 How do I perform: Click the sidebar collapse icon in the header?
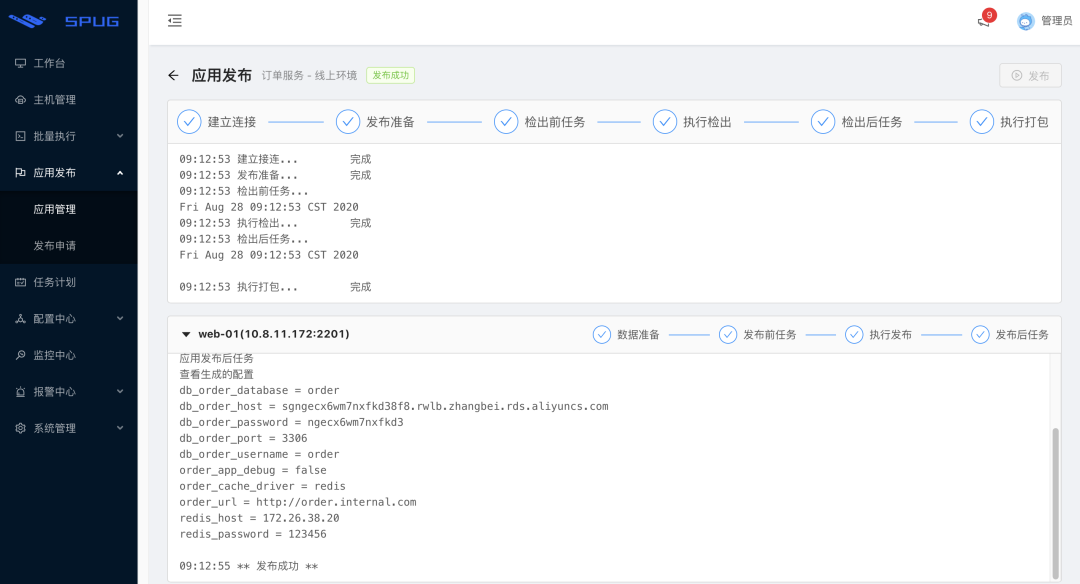click(x=175, y=20)
